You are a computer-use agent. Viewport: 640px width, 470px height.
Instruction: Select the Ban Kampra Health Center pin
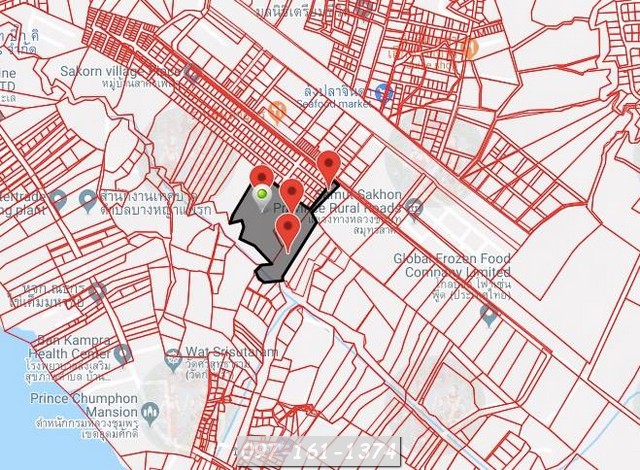pos(122,354)
